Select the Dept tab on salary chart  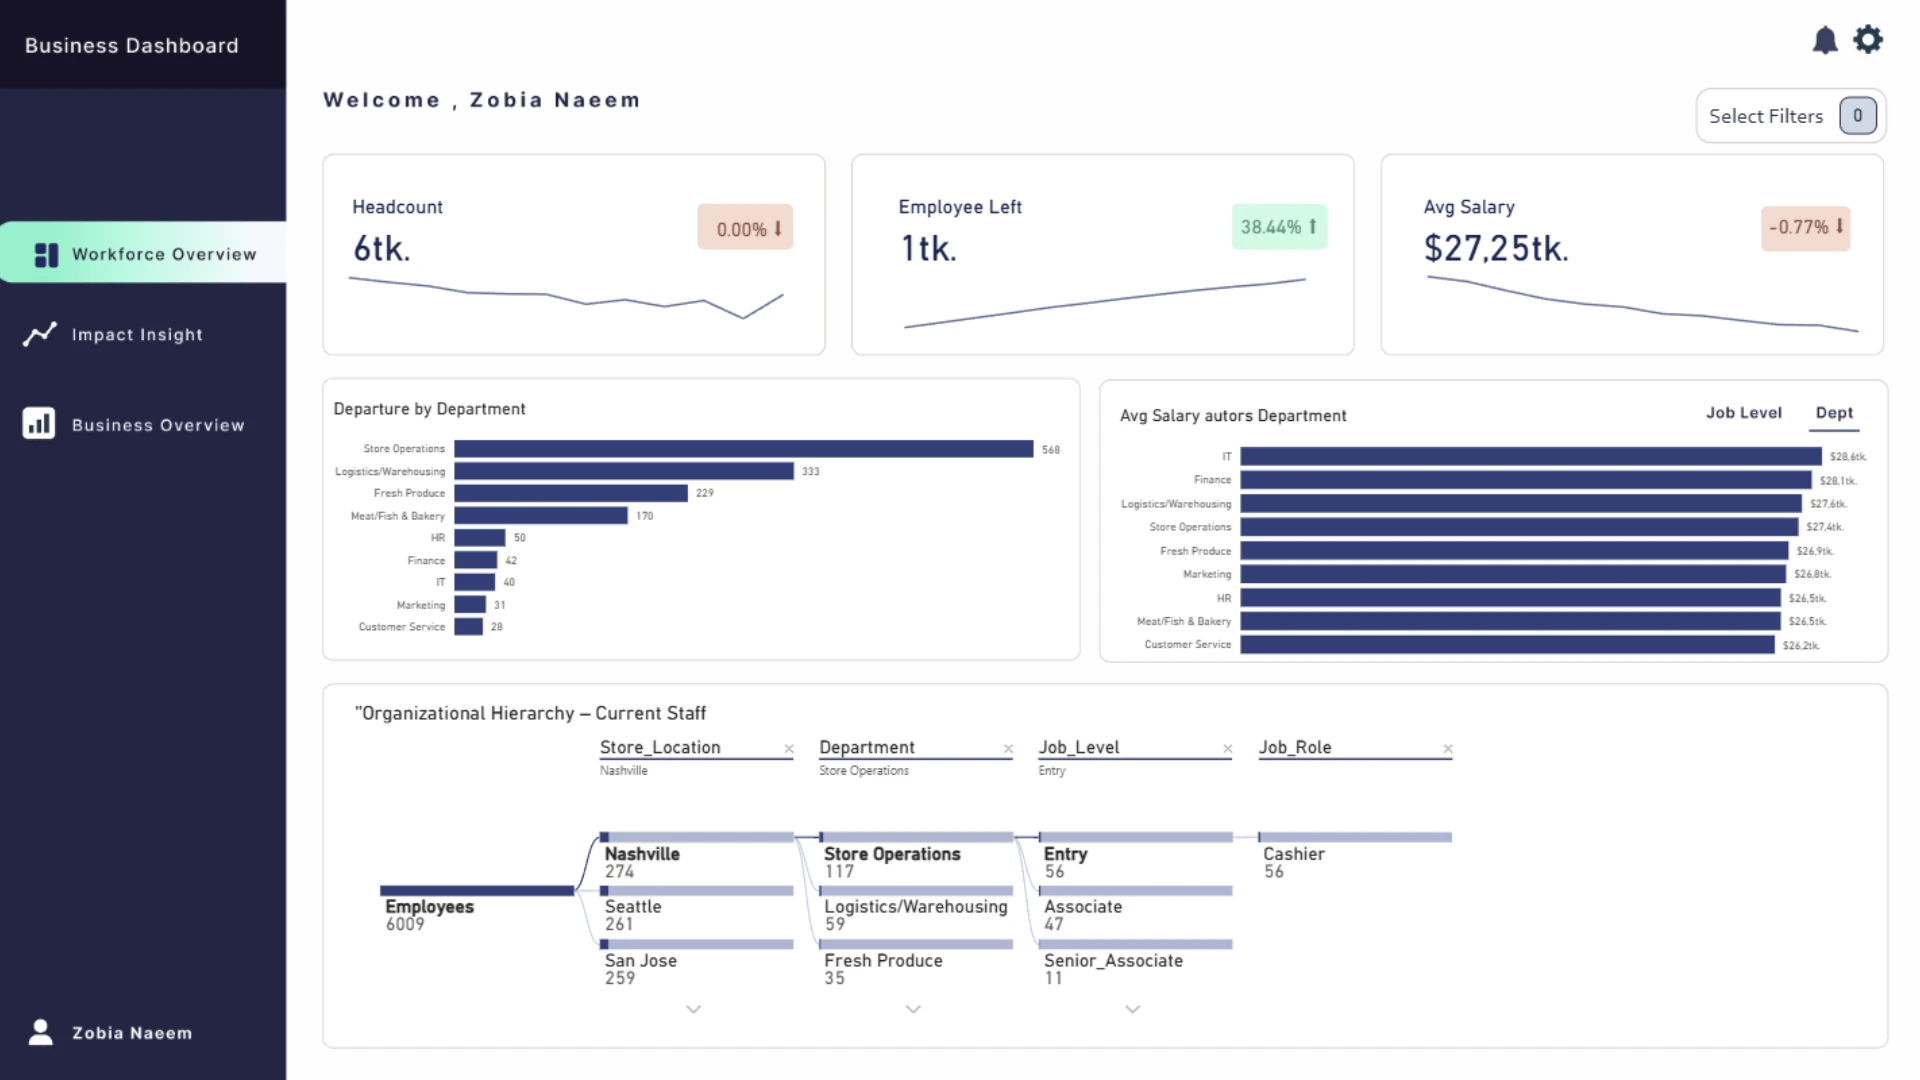point(1834,413)
